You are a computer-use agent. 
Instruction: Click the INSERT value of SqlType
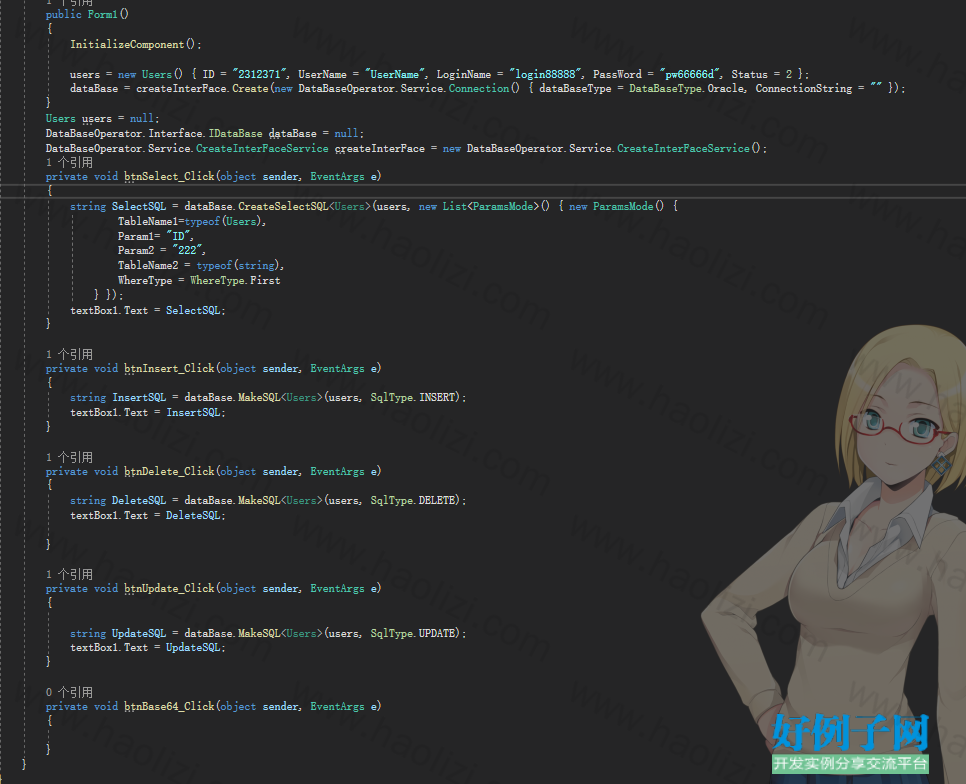tap(437, 397)
